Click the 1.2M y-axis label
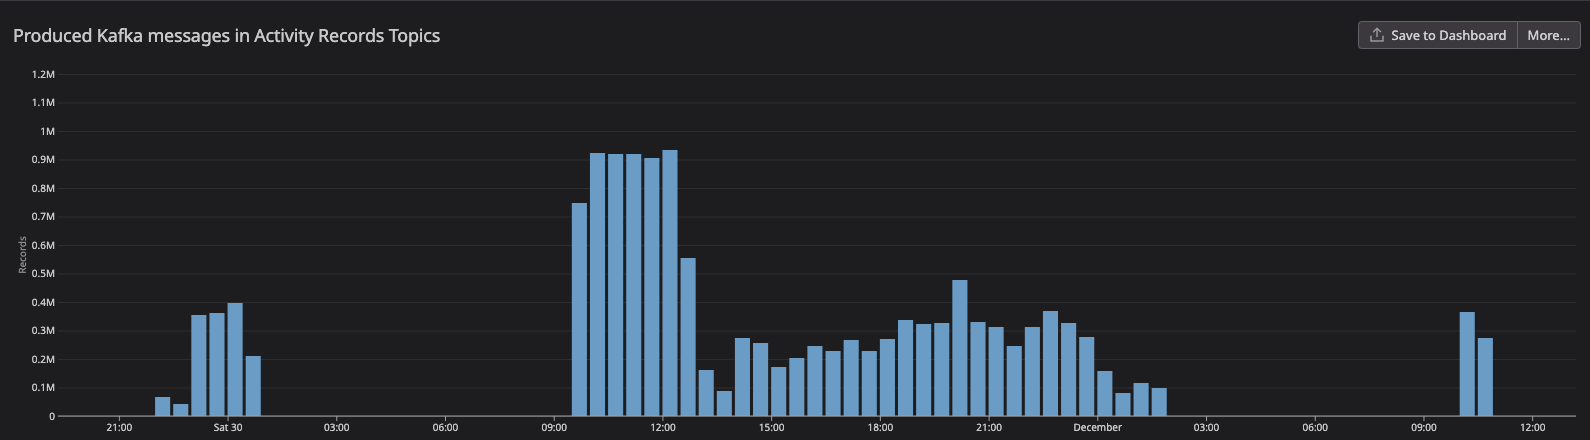The width and height of the screenshot is (1590, 440). 43,74
